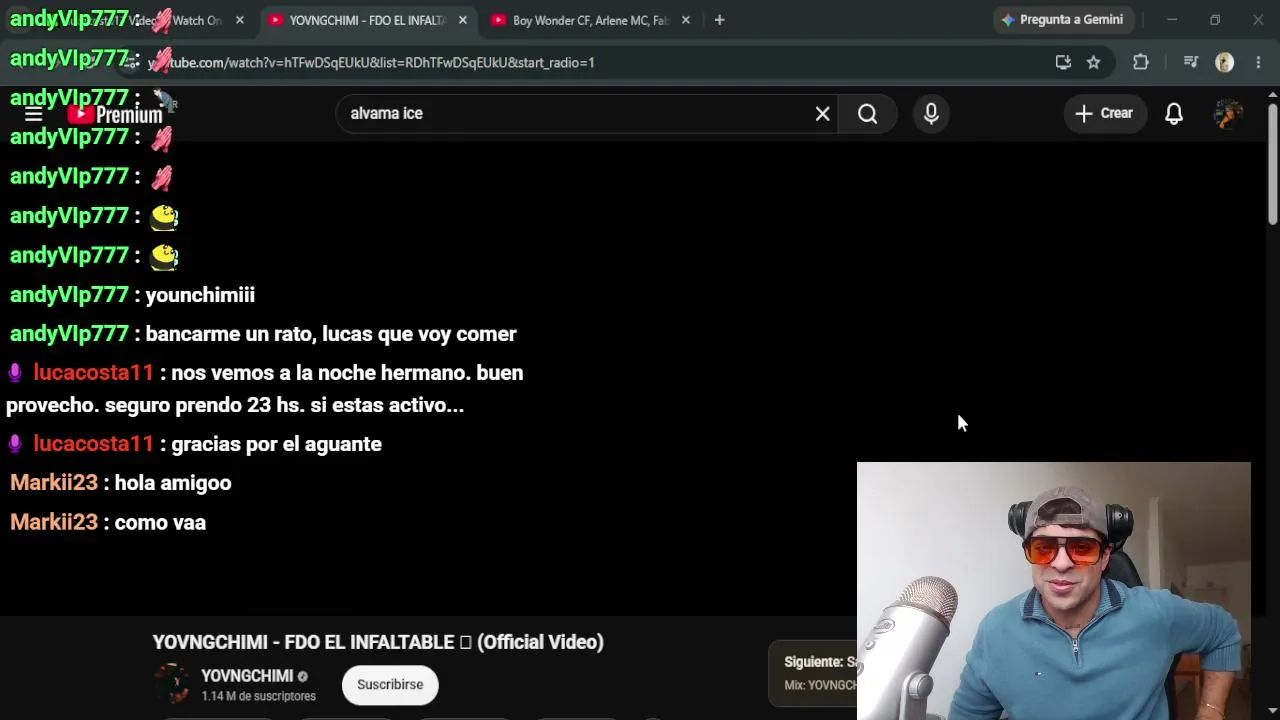This screenshot has height=720, width=1280.
Task: Open Chrome media controls icon
Action: click(x=1190, y=62)
